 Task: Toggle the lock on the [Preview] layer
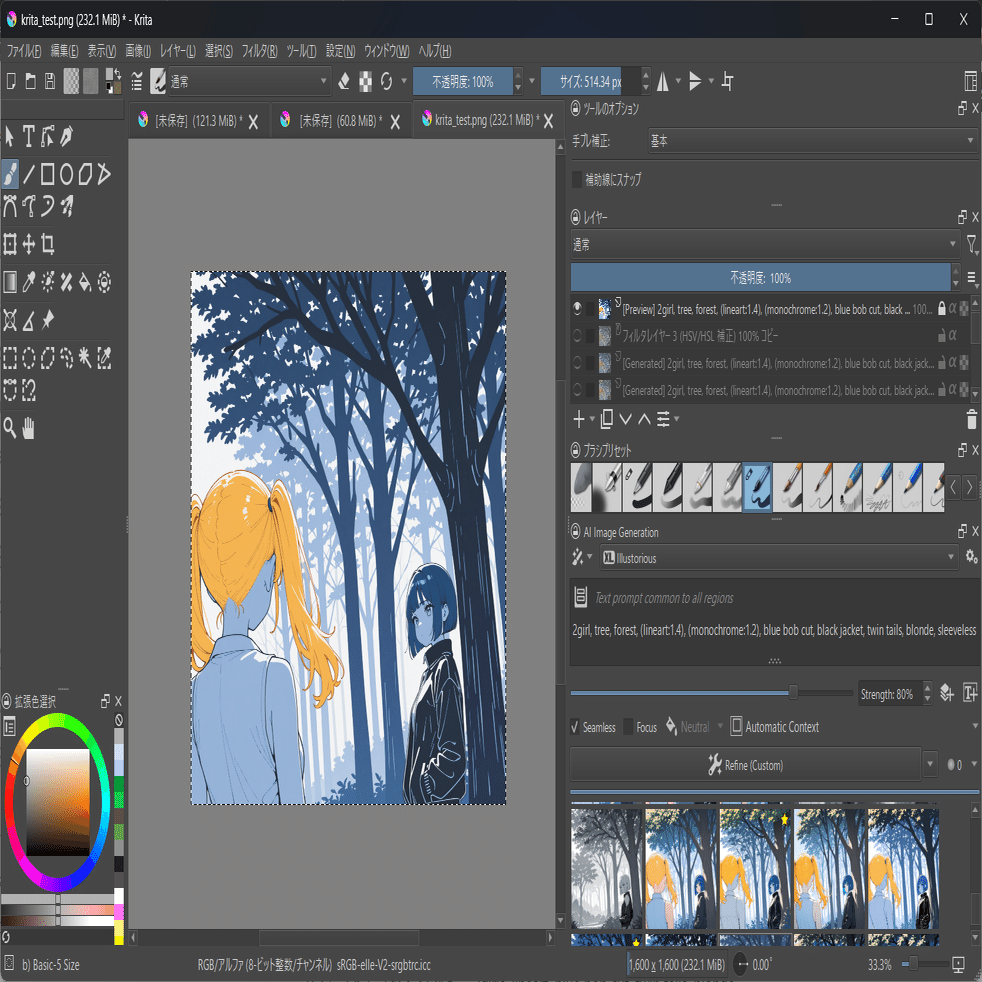pyautogui.click(x=941, y=308)
